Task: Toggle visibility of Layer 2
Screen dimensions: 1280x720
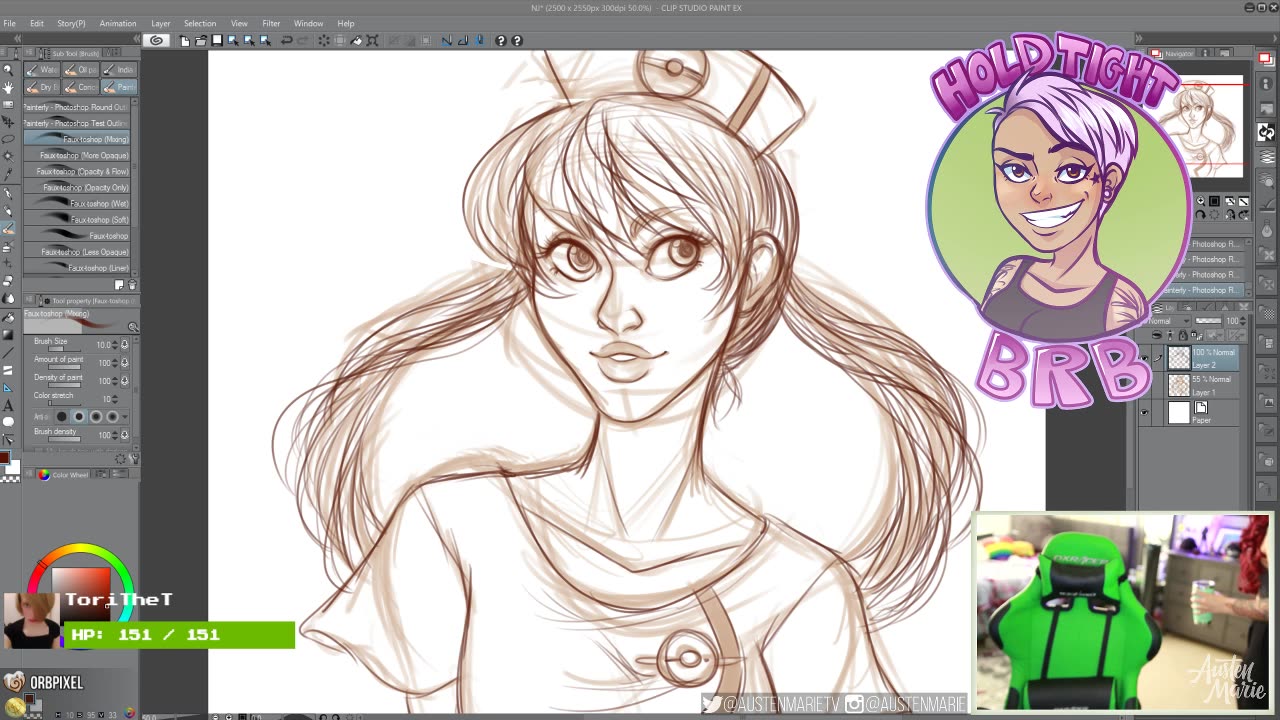Action: tap(1145, 357)
